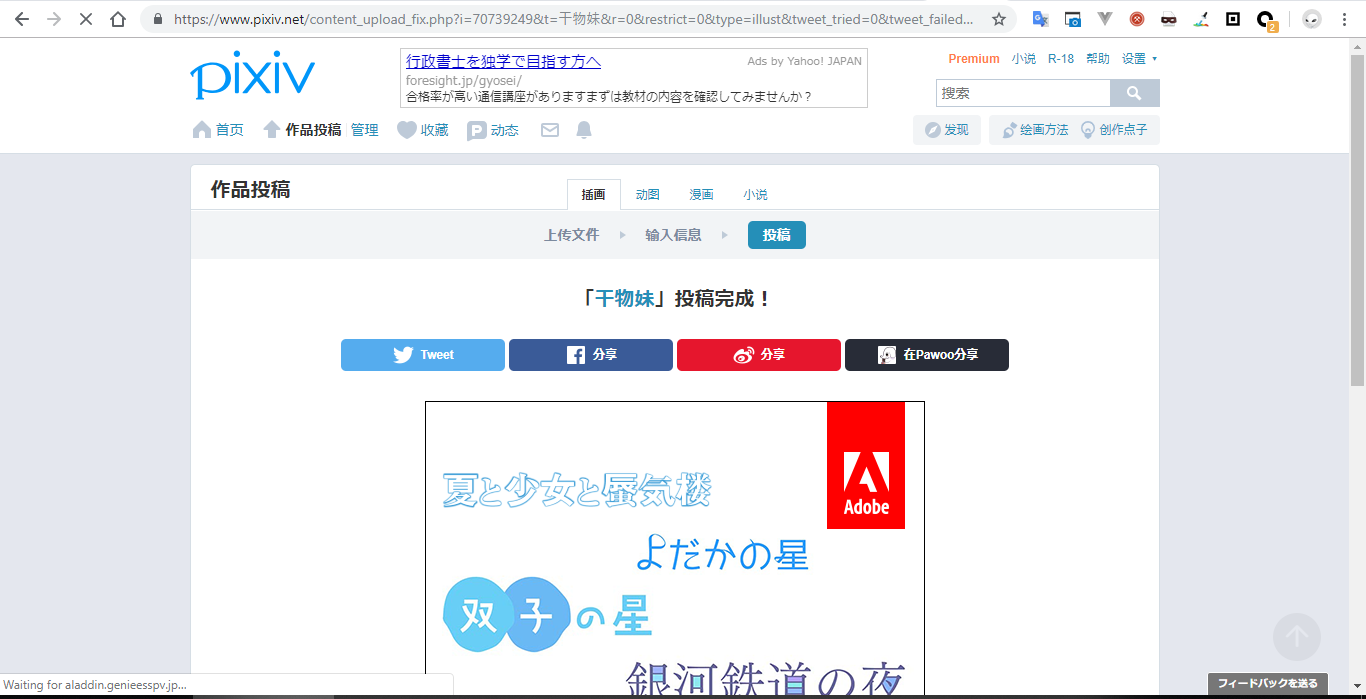The width and height of the screenshot is (1366, 699).
Task: Click the up-arrow icon beside 作品投稿
Action: click(272, 130)
